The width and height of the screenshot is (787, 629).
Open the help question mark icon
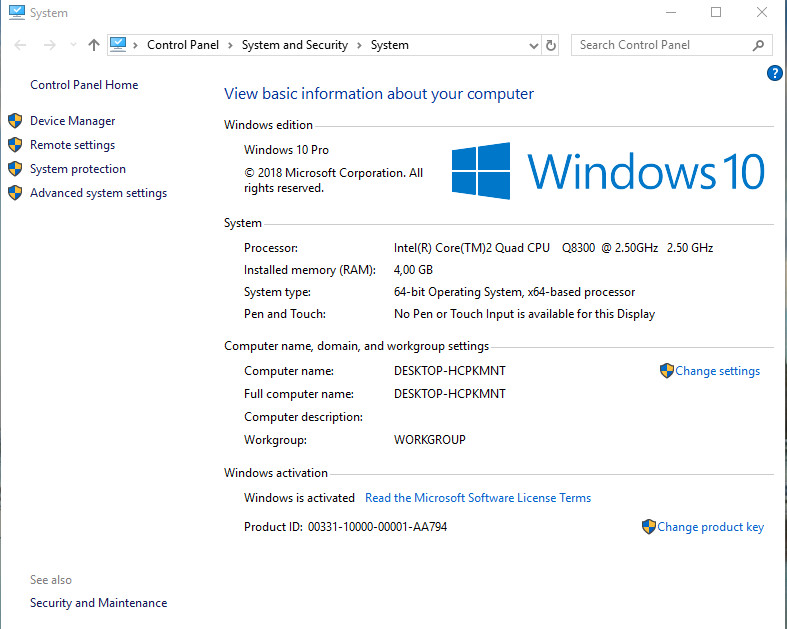click(774, 73)
